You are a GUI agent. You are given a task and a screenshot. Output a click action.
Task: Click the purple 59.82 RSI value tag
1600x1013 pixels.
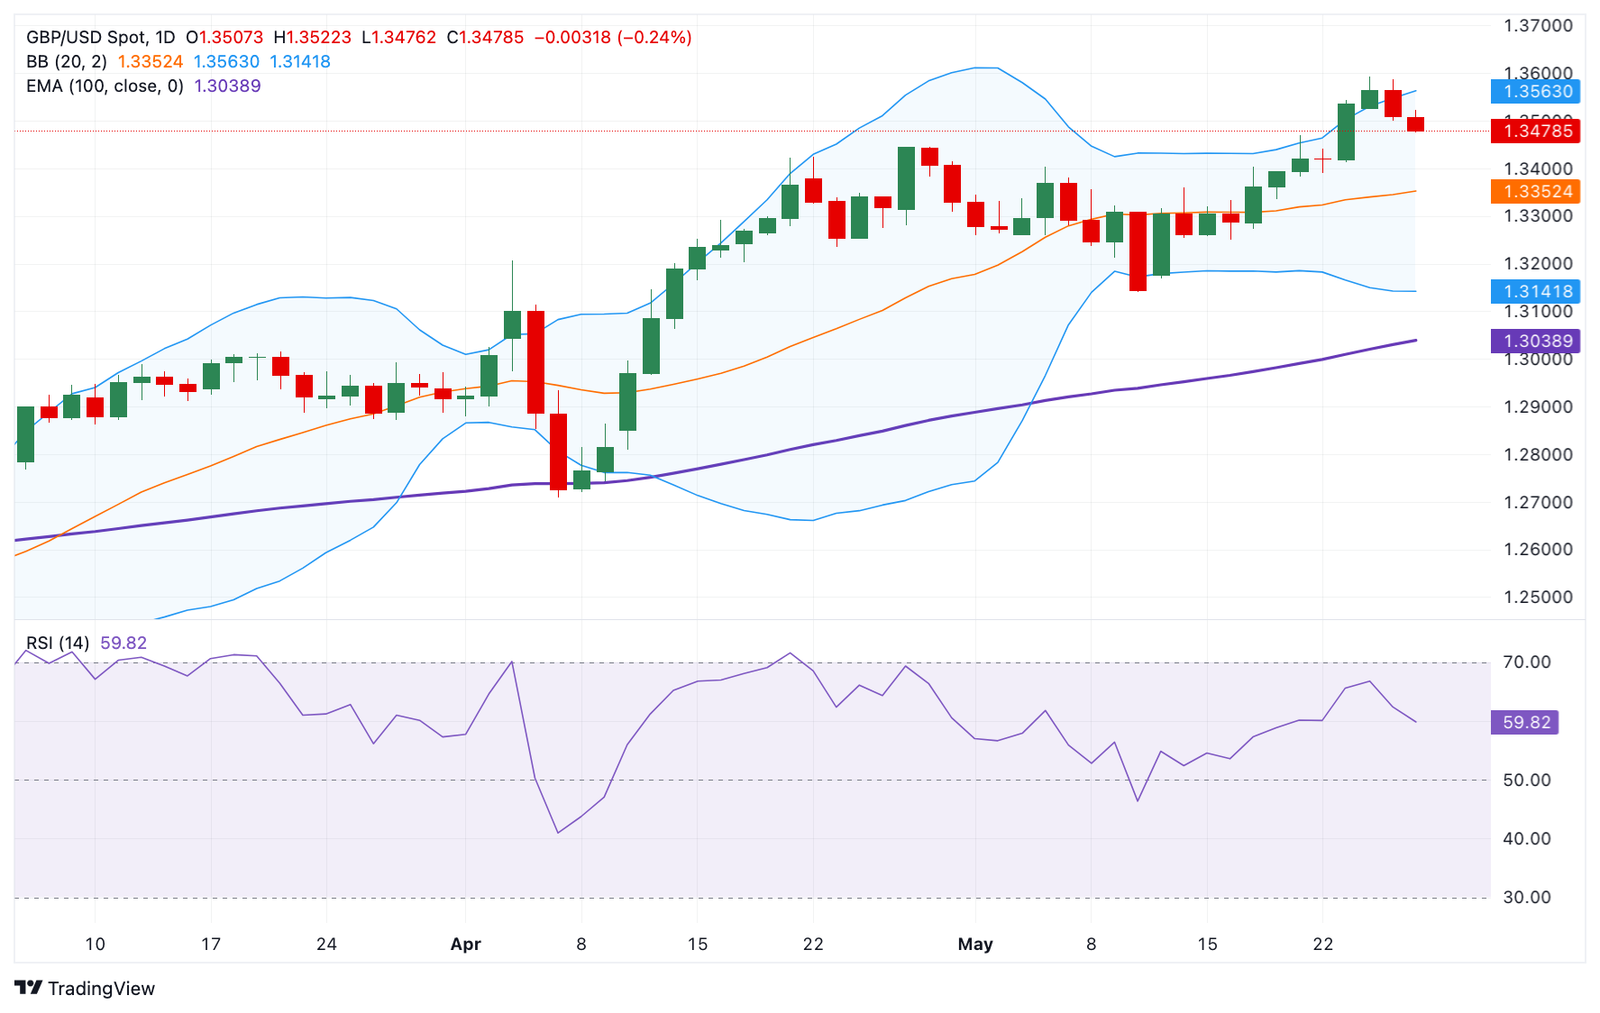click(x=1524, y=722)
